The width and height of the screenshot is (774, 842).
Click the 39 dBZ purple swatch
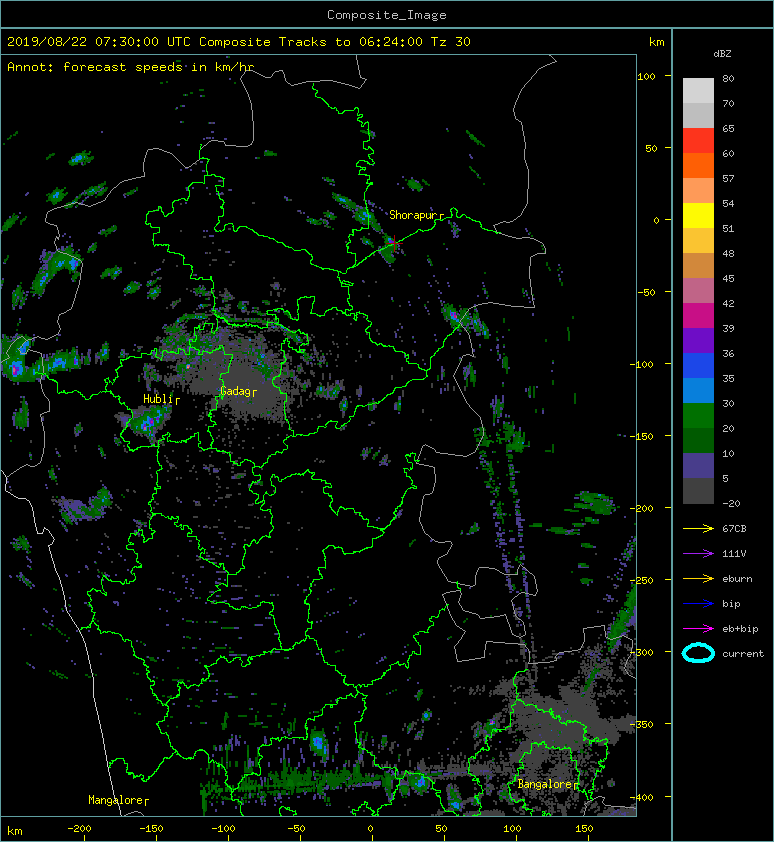[698, 340]
